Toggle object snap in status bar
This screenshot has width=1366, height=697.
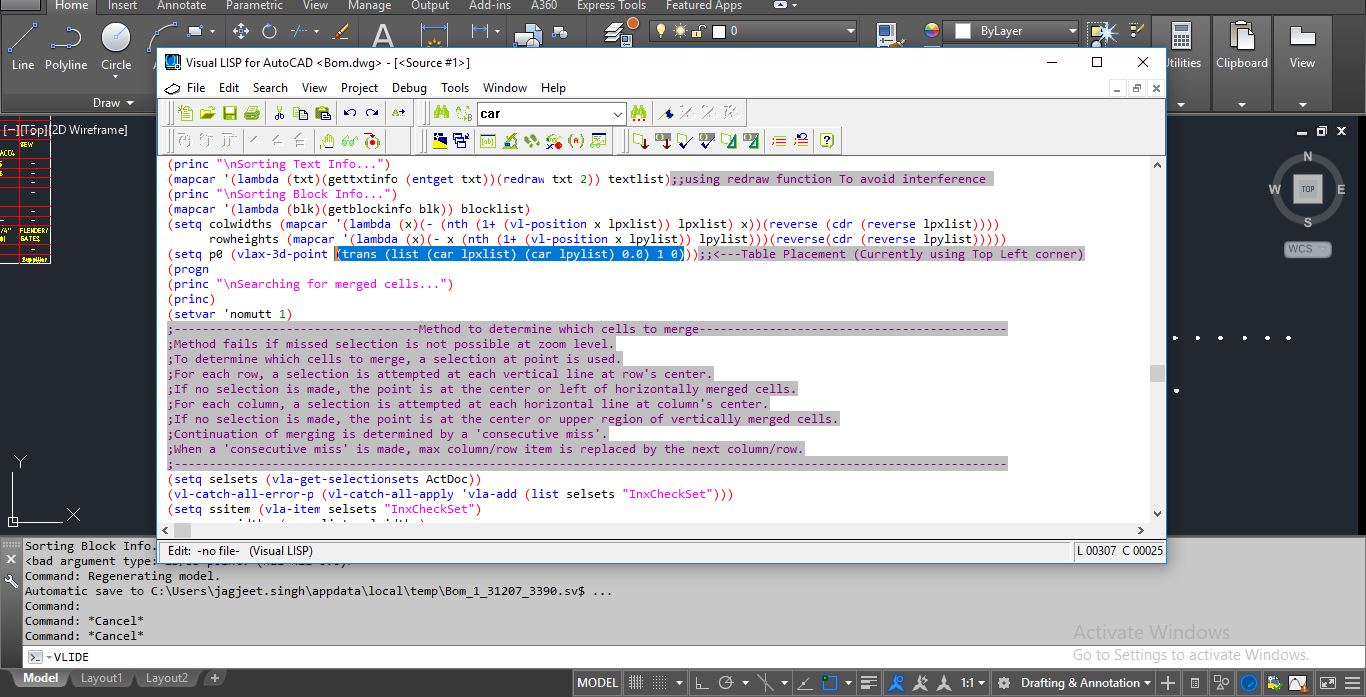pyautogui.click(x=830, y=683)
